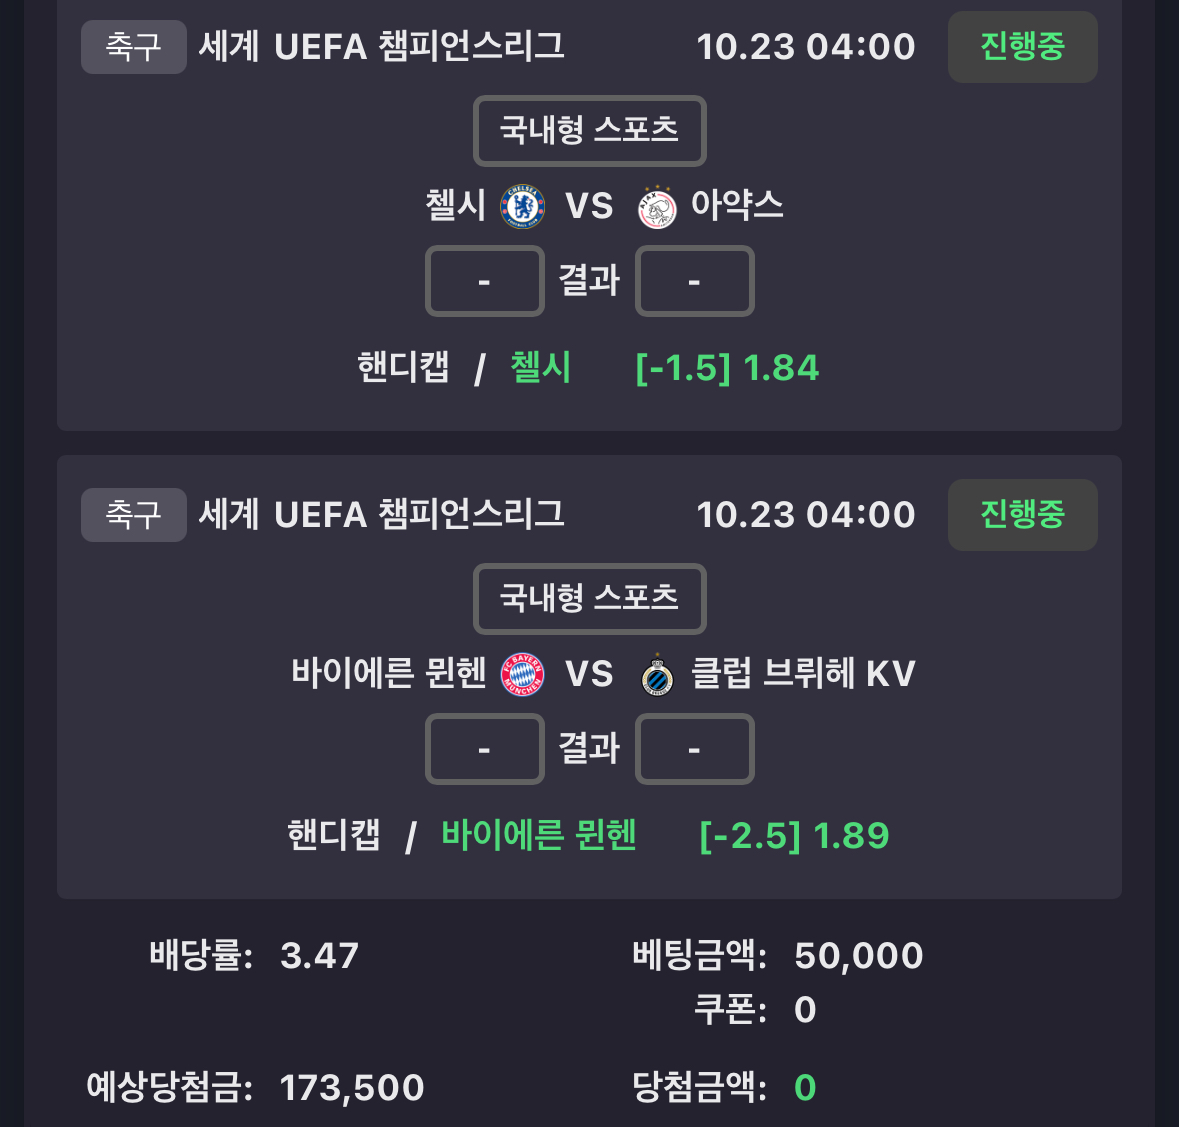Click the 아약스 team name

point(737,206)
